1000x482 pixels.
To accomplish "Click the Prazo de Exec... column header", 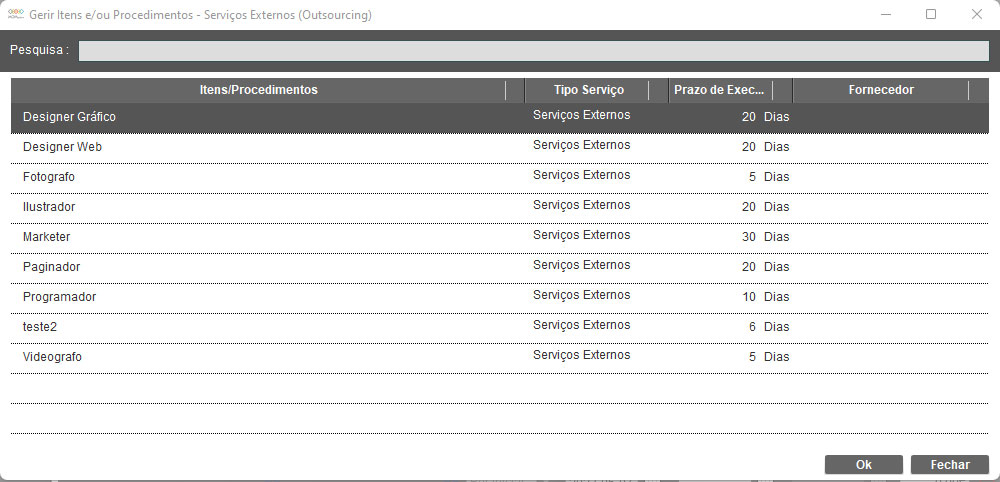I will click(719, 90).
